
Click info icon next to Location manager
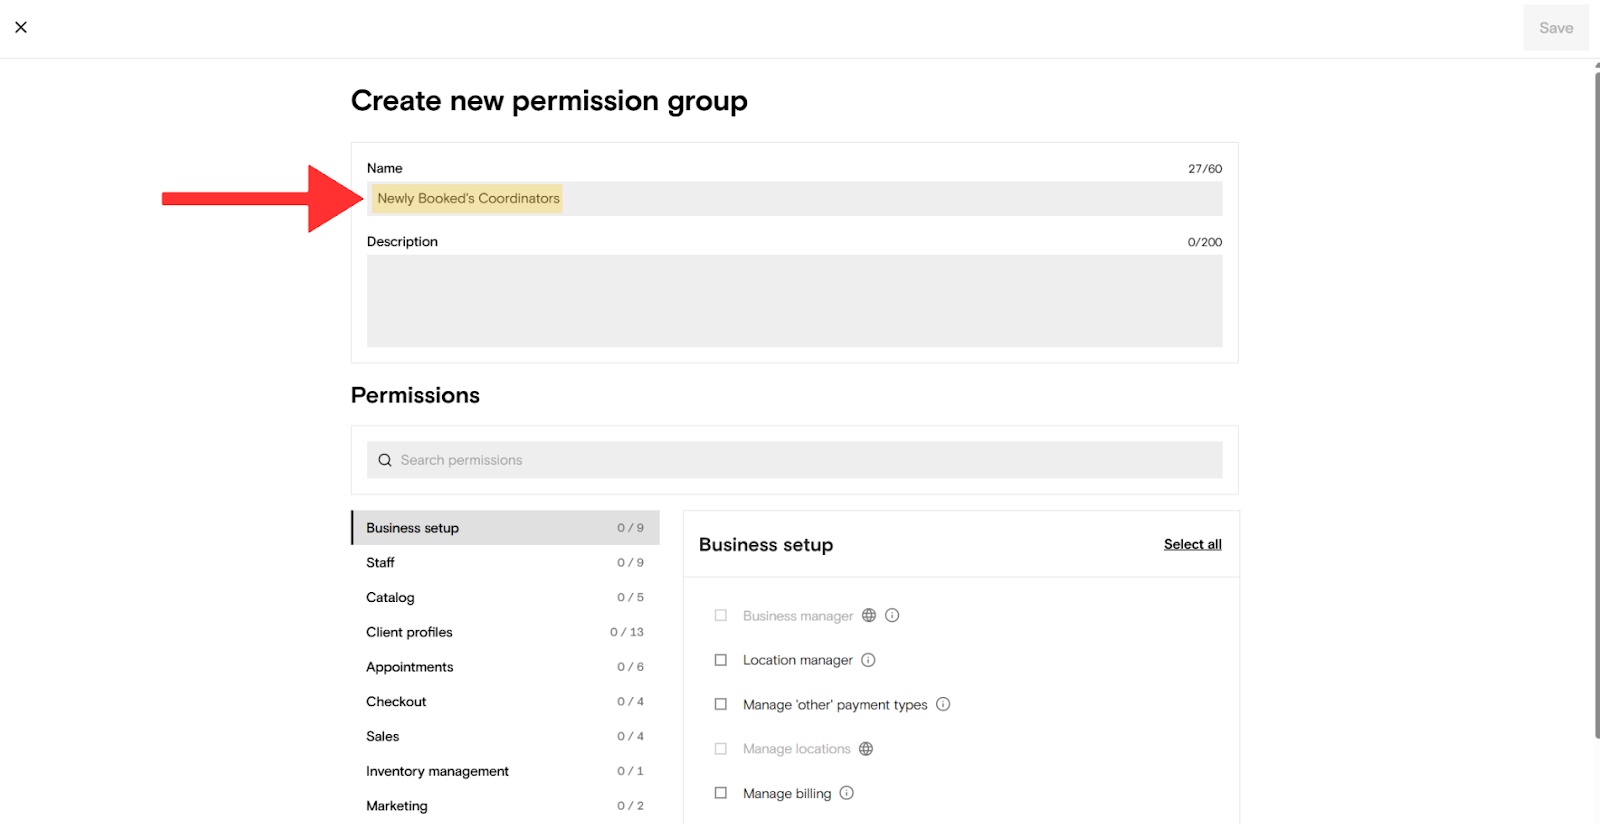click(x=868, y=660)
